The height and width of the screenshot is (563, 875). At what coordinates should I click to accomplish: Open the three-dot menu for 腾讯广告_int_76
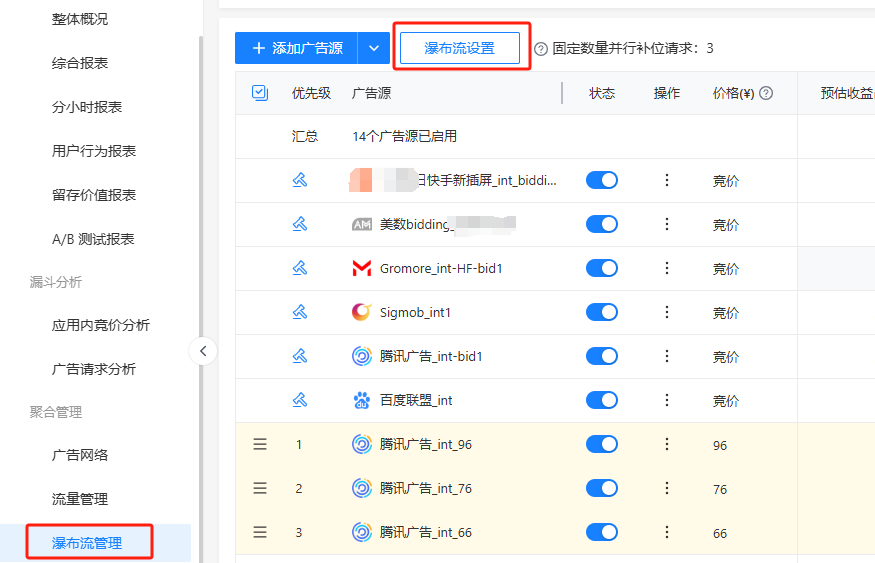pyautogui.click(x=667, y=488)
